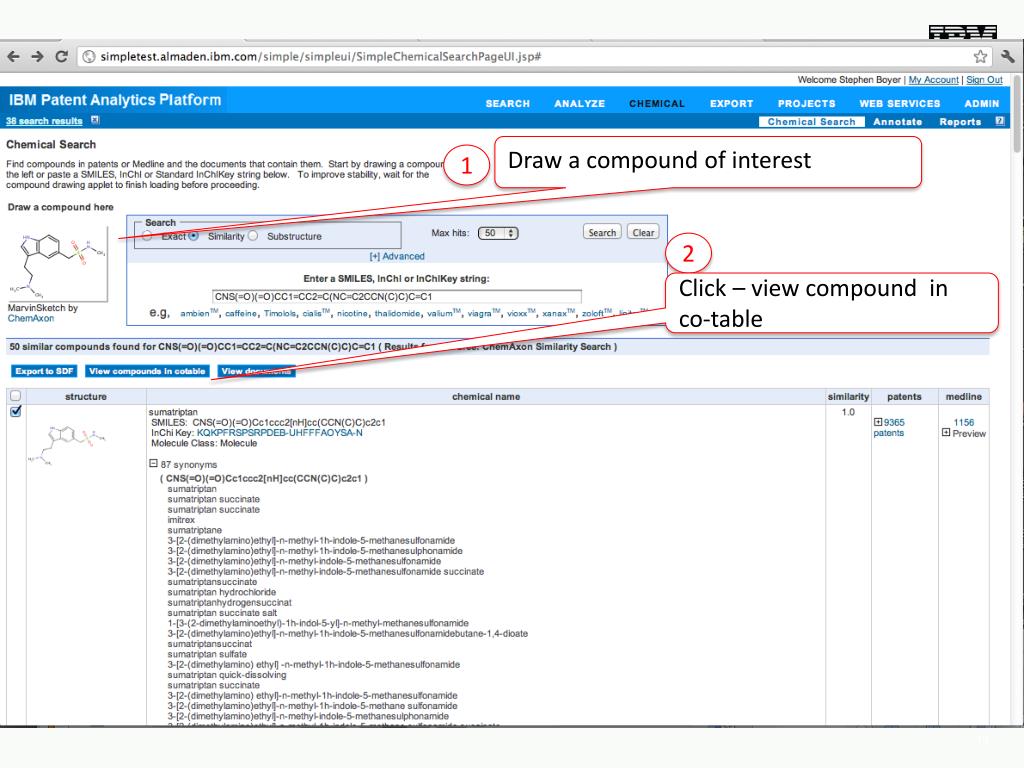Expand the [+] Advanced search options
The height and width of the screenshot is (768, 1024).
[397, 256]
